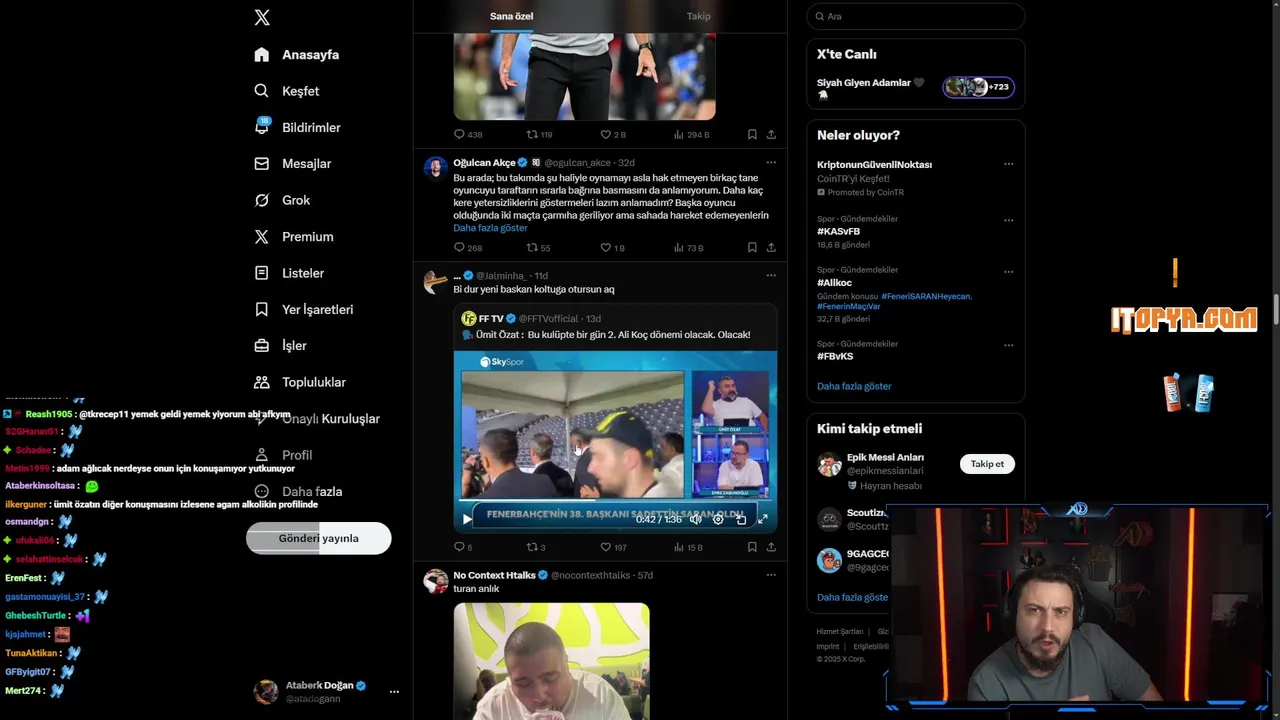
Task: Open Bildirimler notifications
Action: click(297, 128)
